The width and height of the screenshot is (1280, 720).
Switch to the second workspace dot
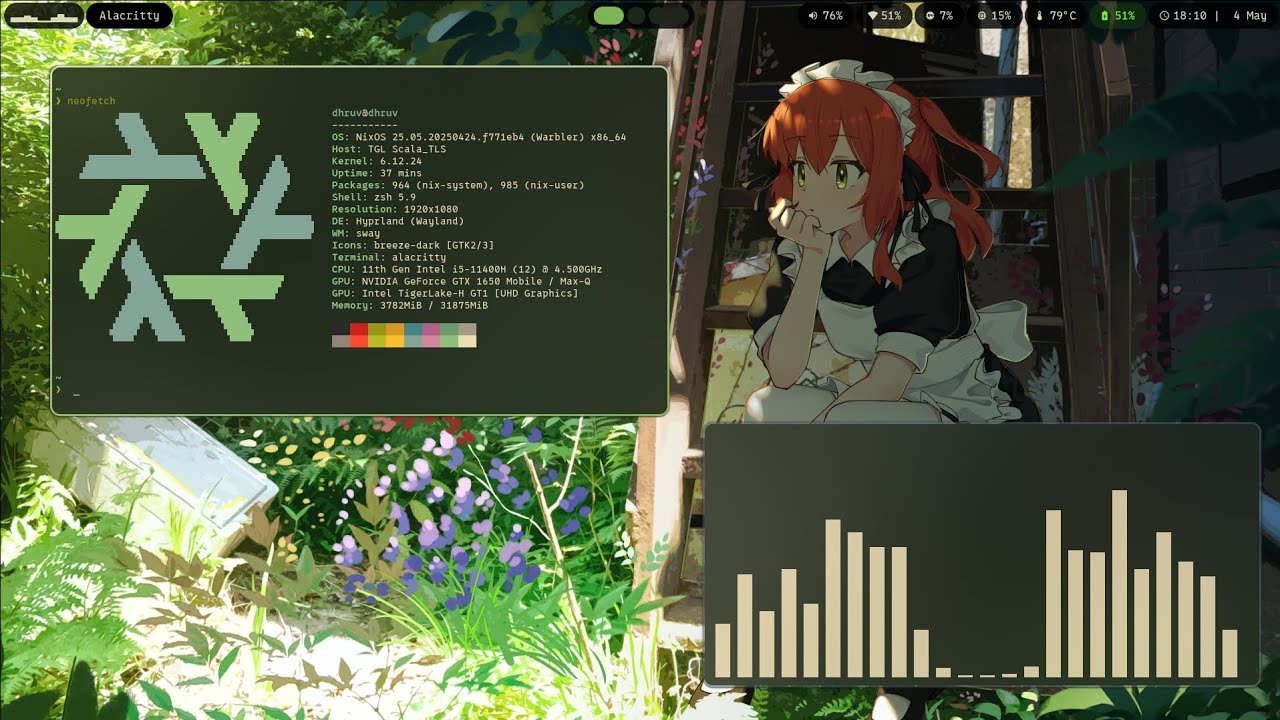[636, 16]
